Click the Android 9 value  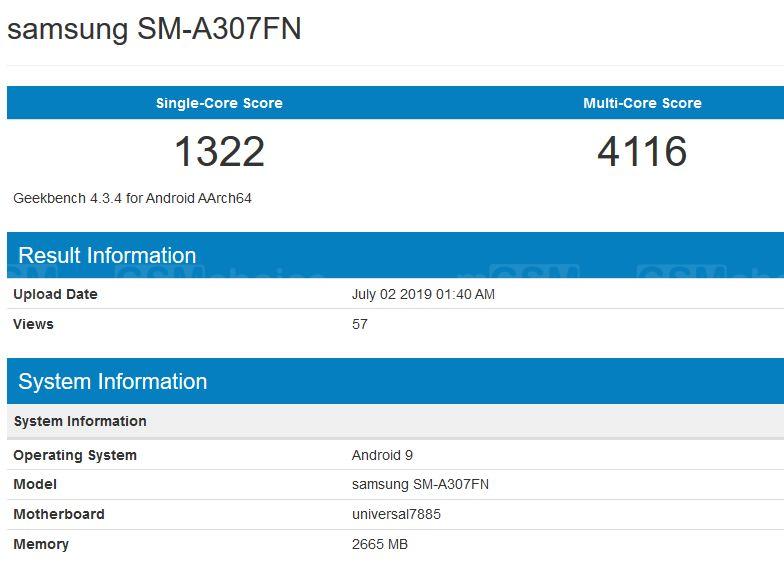click(382, 456)
